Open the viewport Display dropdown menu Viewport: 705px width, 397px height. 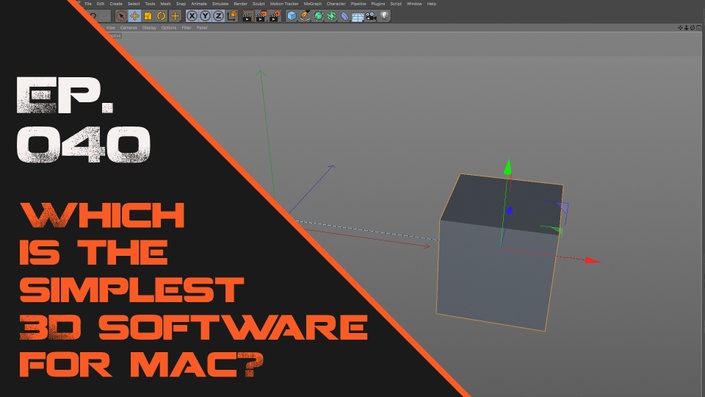[x=149, y=28]
